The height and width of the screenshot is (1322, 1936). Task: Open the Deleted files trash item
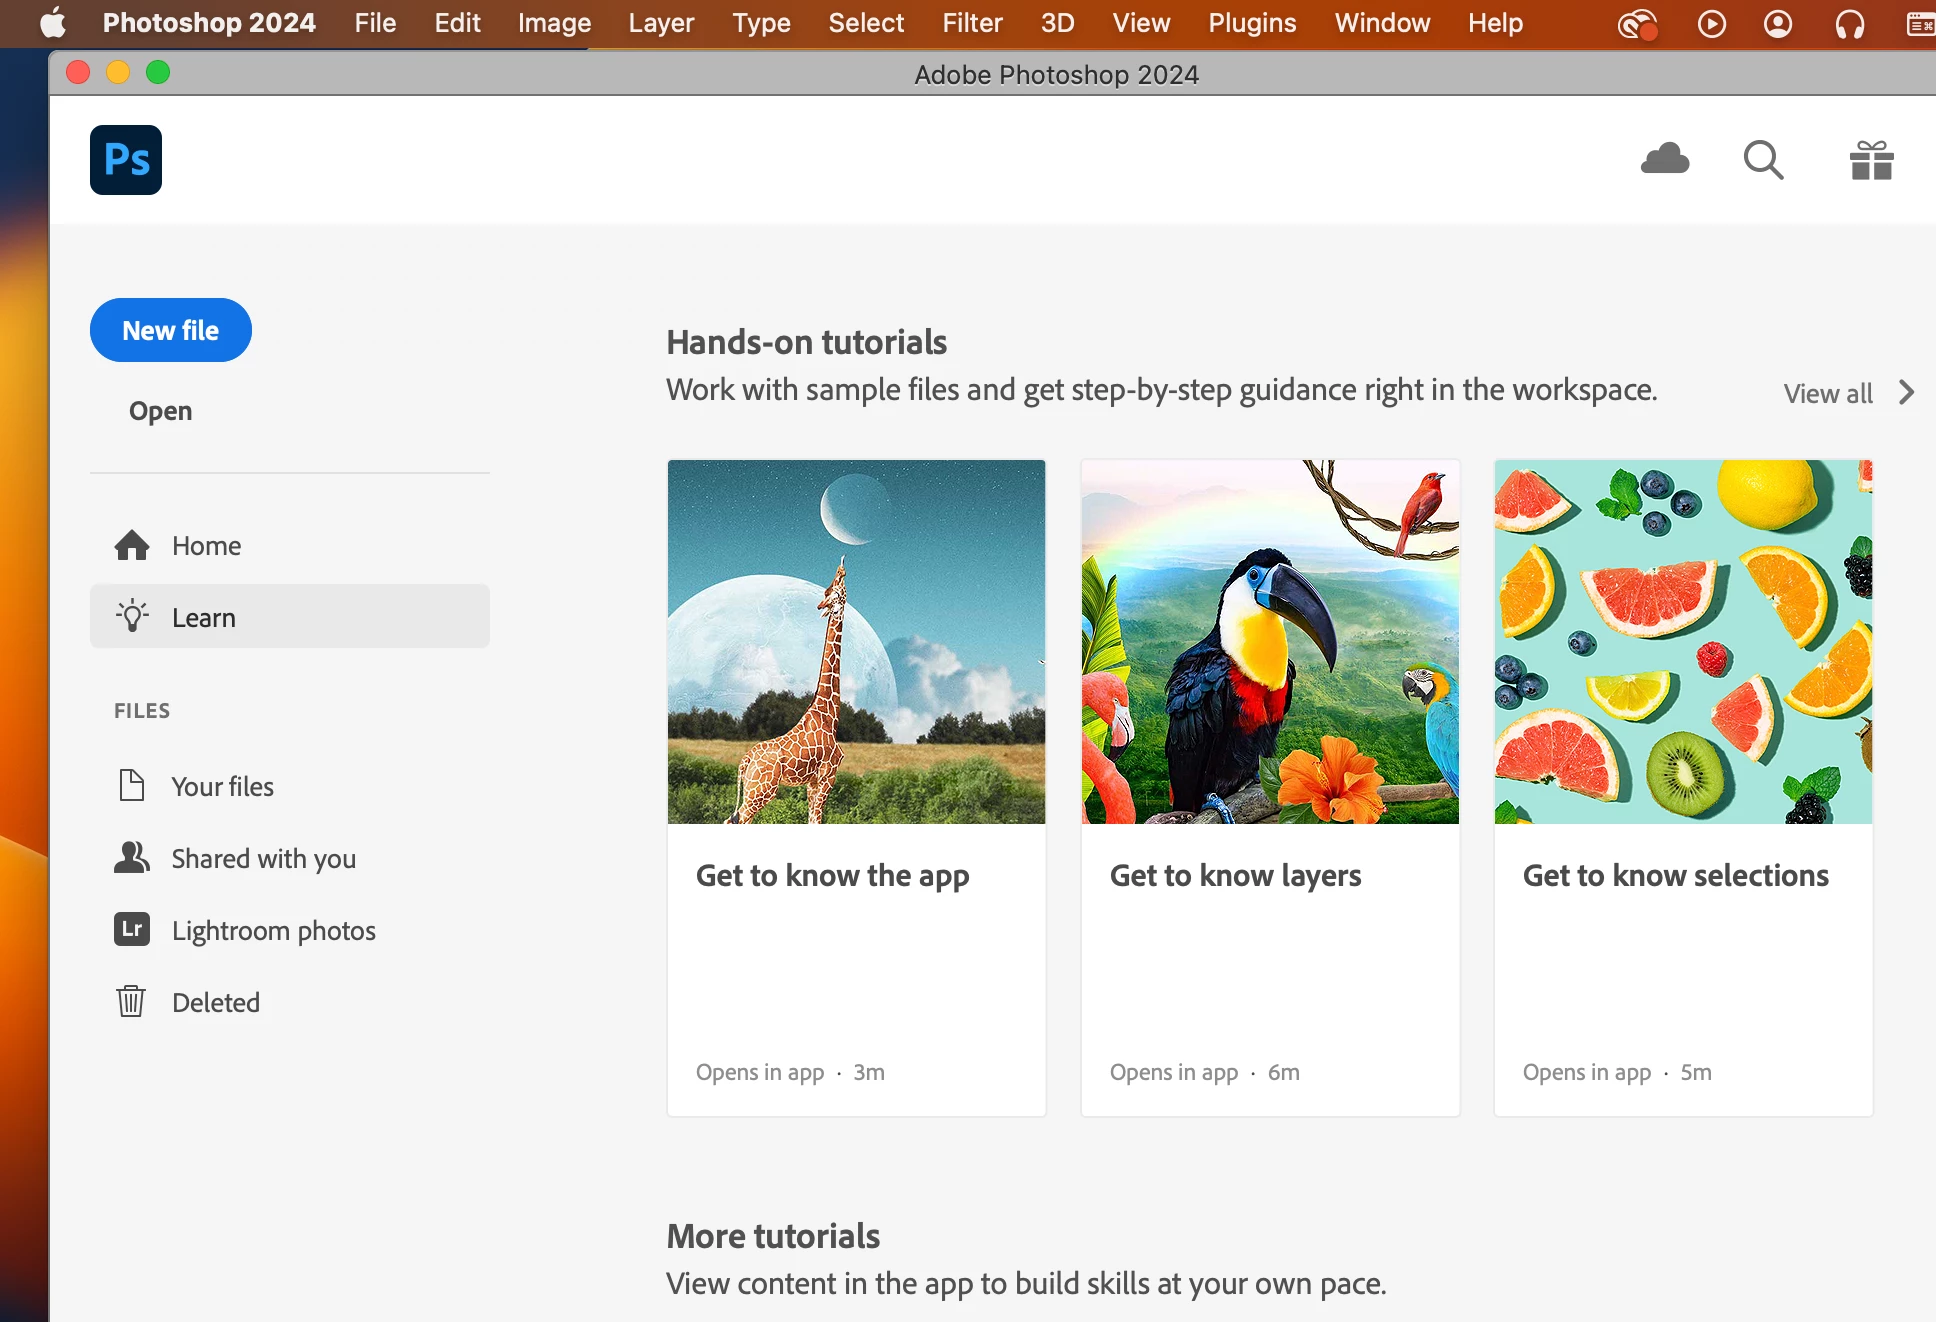point(215,1003)
